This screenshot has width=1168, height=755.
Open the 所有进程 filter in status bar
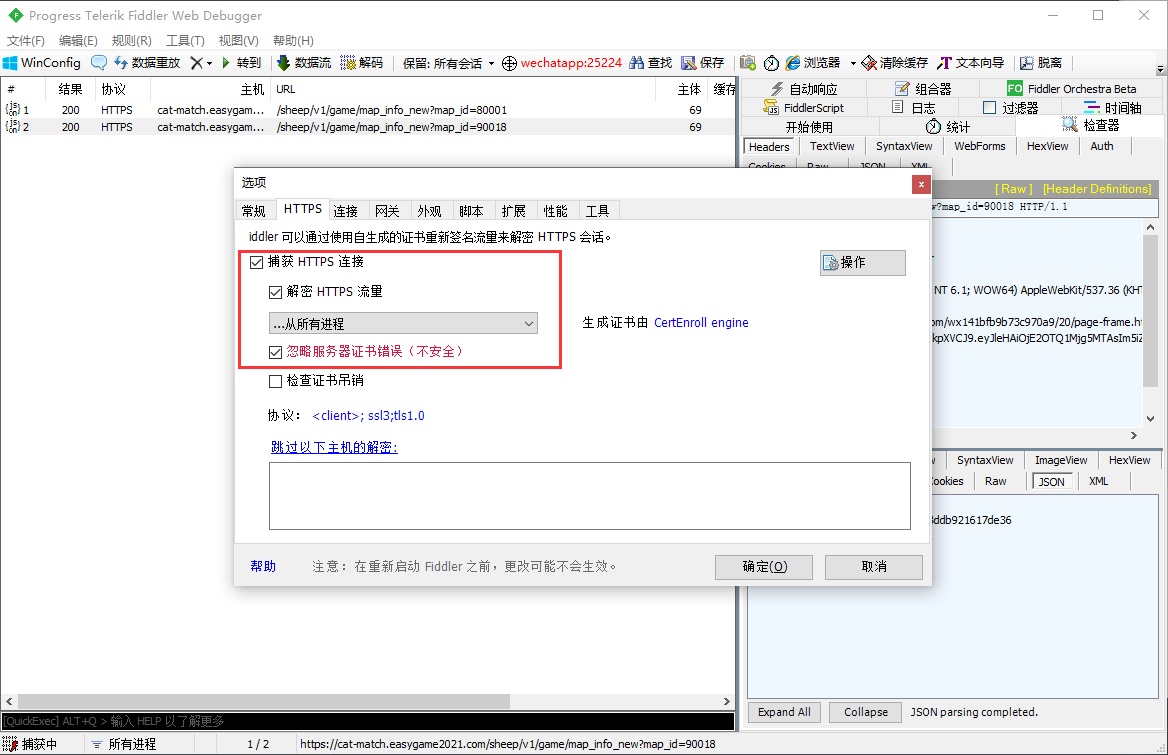[x=124, y=744]
